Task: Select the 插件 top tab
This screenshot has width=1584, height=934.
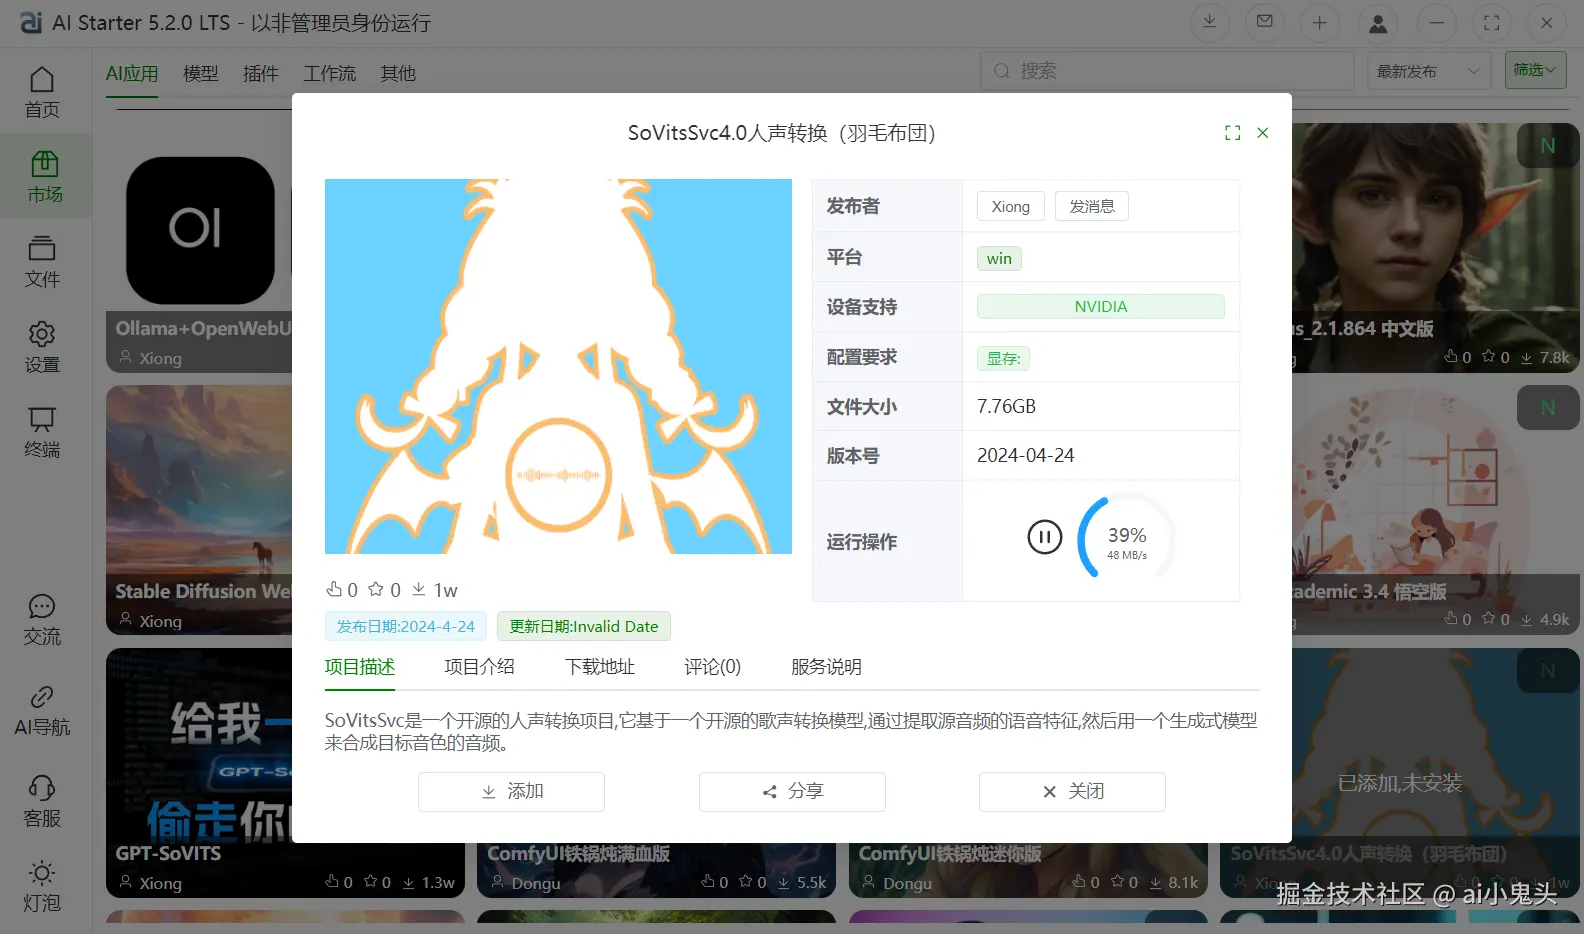Action: (x=261, y=74)
